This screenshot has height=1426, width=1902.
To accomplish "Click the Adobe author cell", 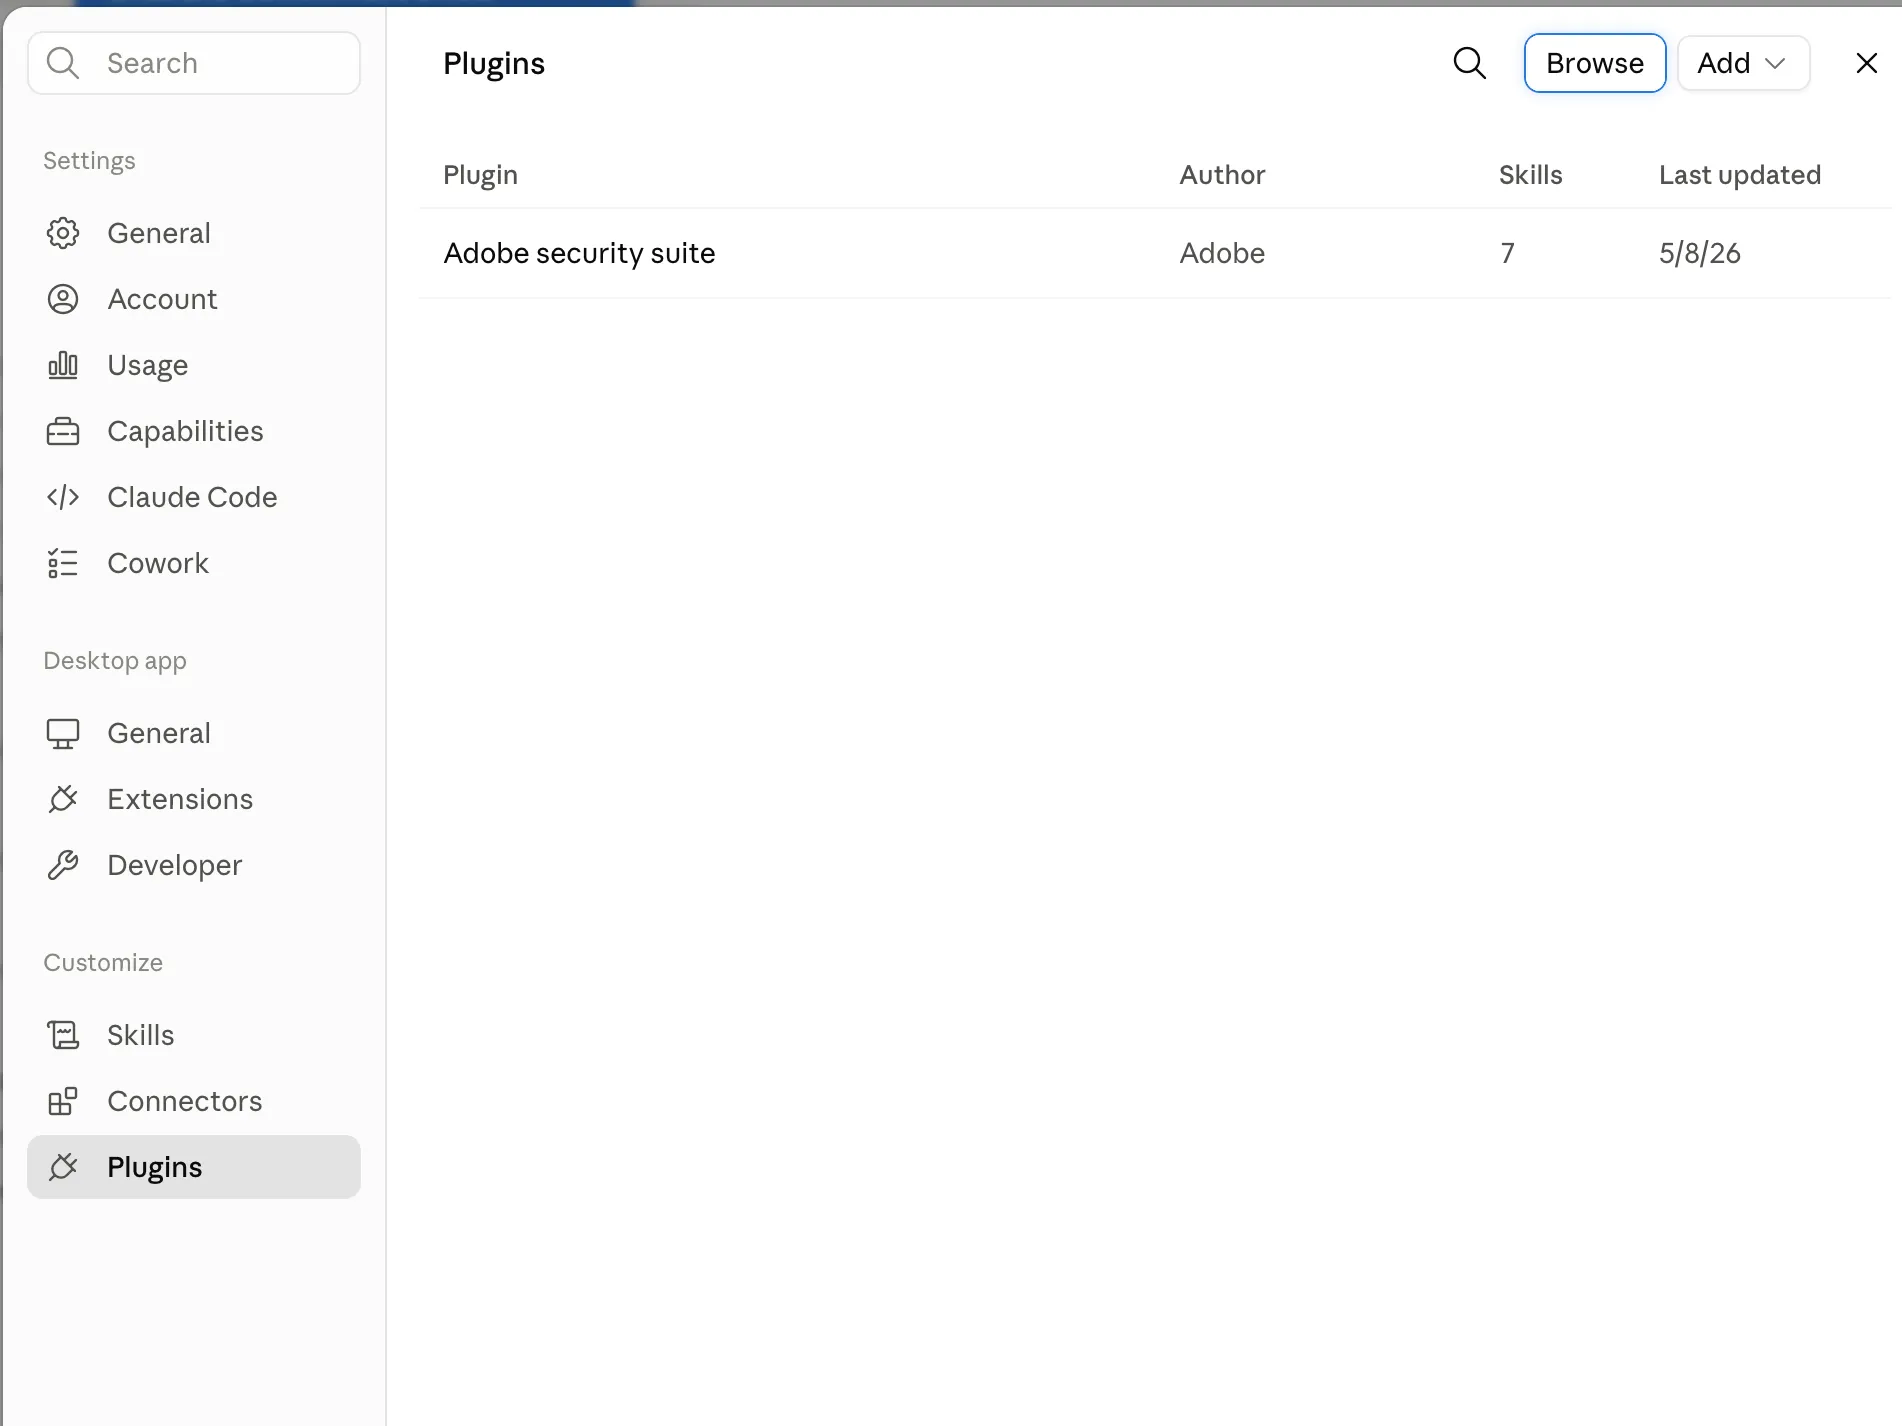I will 1222,253.
